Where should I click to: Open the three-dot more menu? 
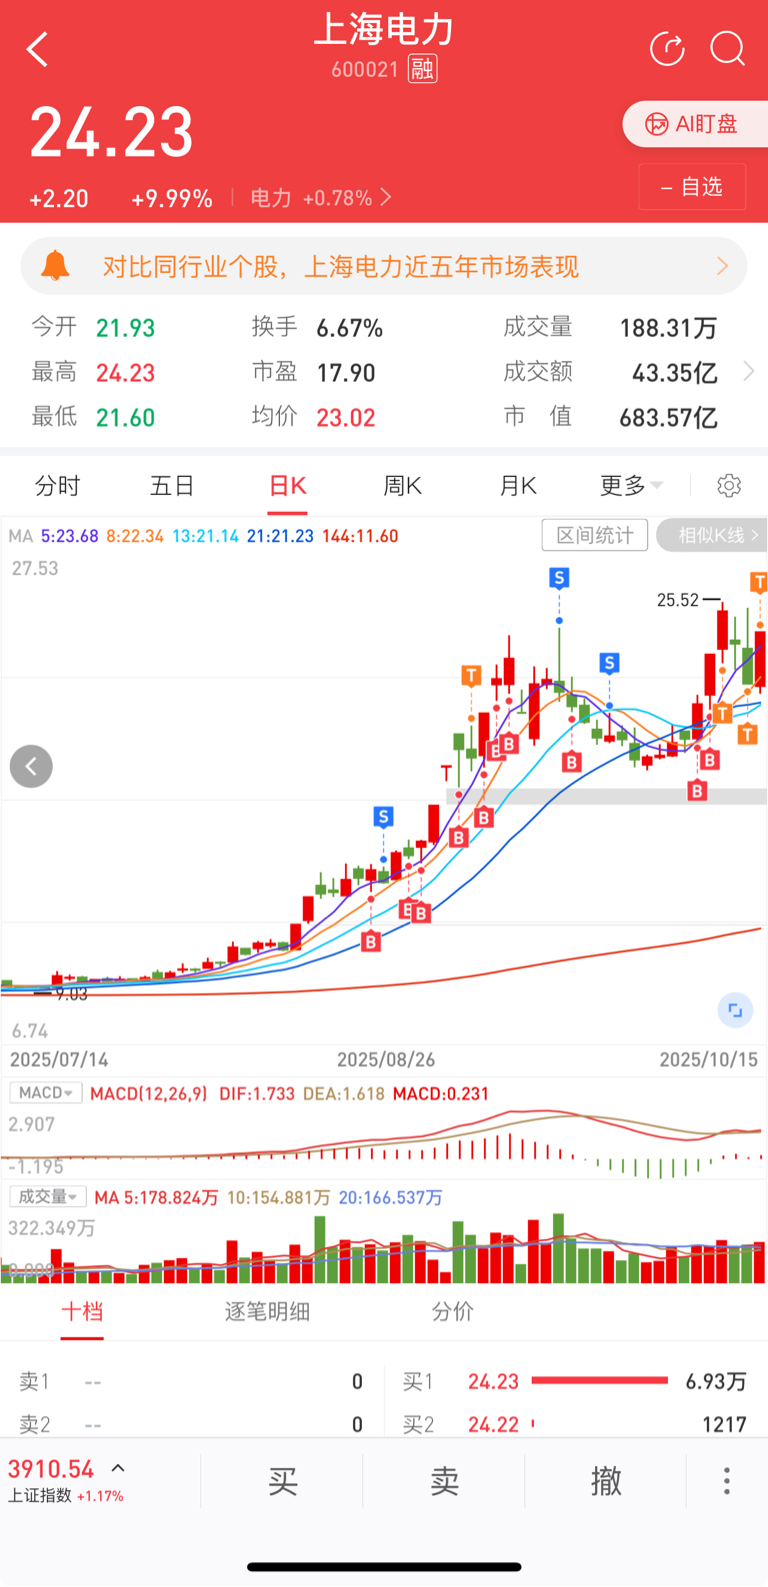[727, 1480]
